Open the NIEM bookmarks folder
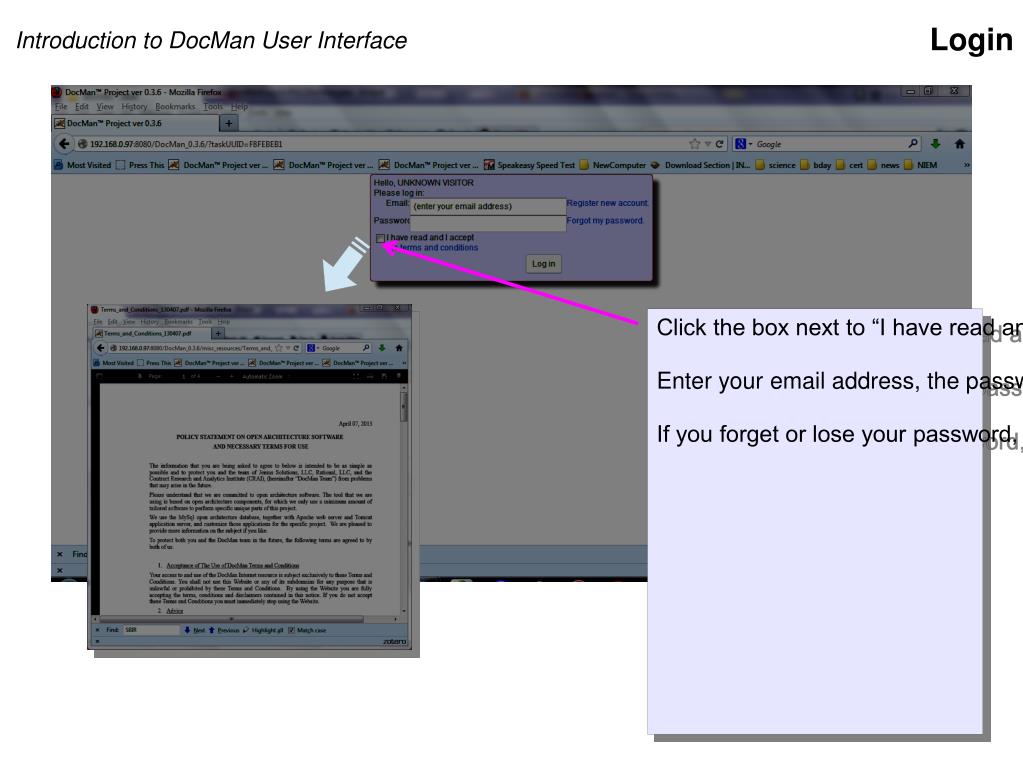1023x767 pixels. coord(921,165)
